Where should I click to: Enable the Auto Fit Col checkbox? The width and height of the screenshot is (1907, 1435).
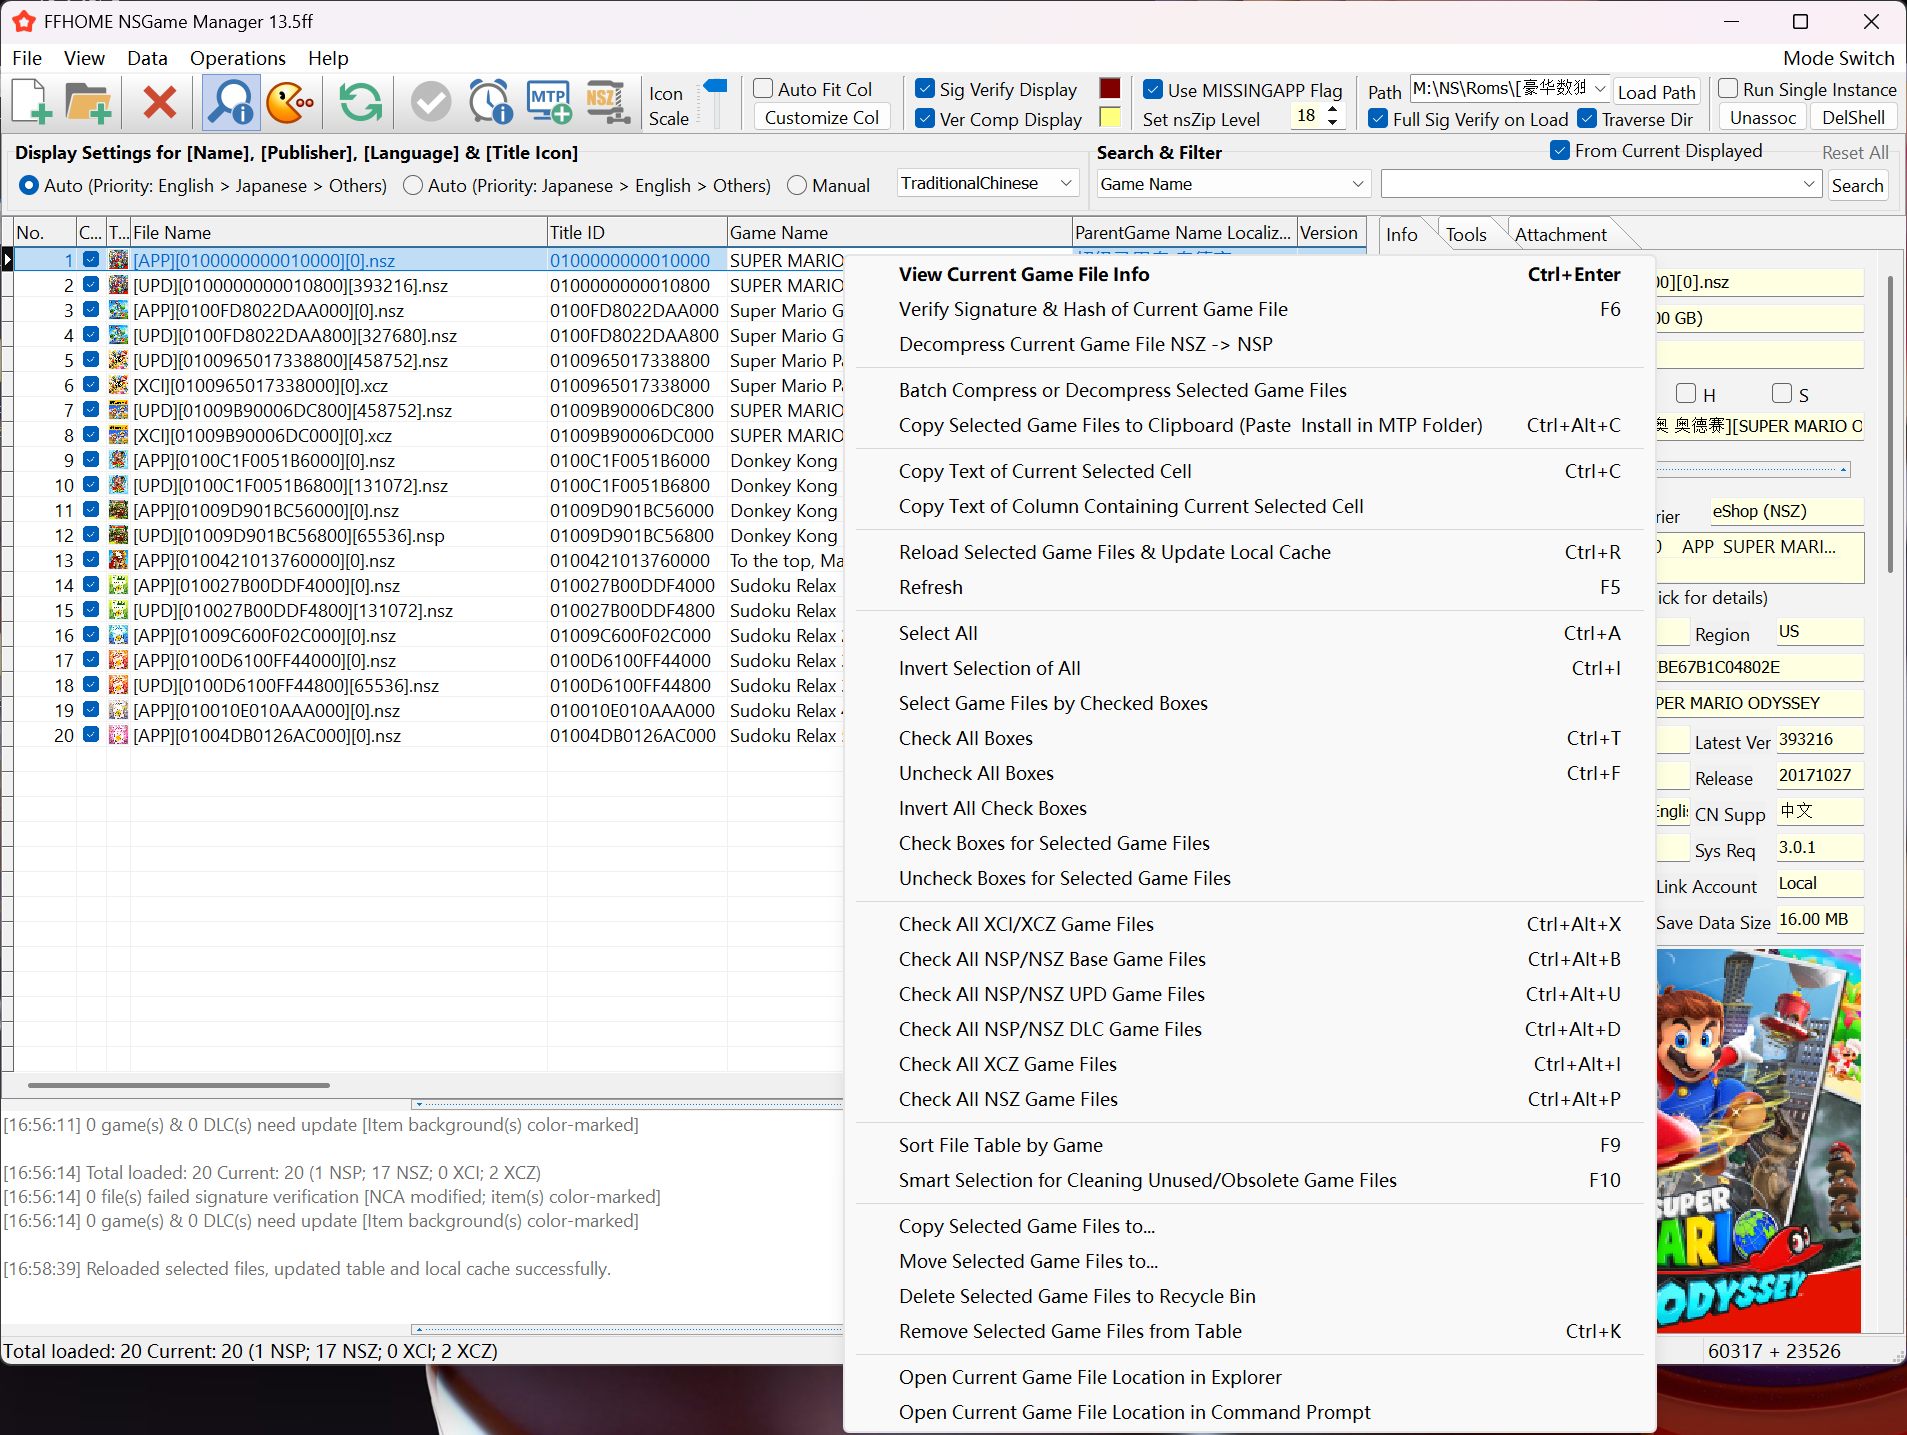(x=763, y=89)
